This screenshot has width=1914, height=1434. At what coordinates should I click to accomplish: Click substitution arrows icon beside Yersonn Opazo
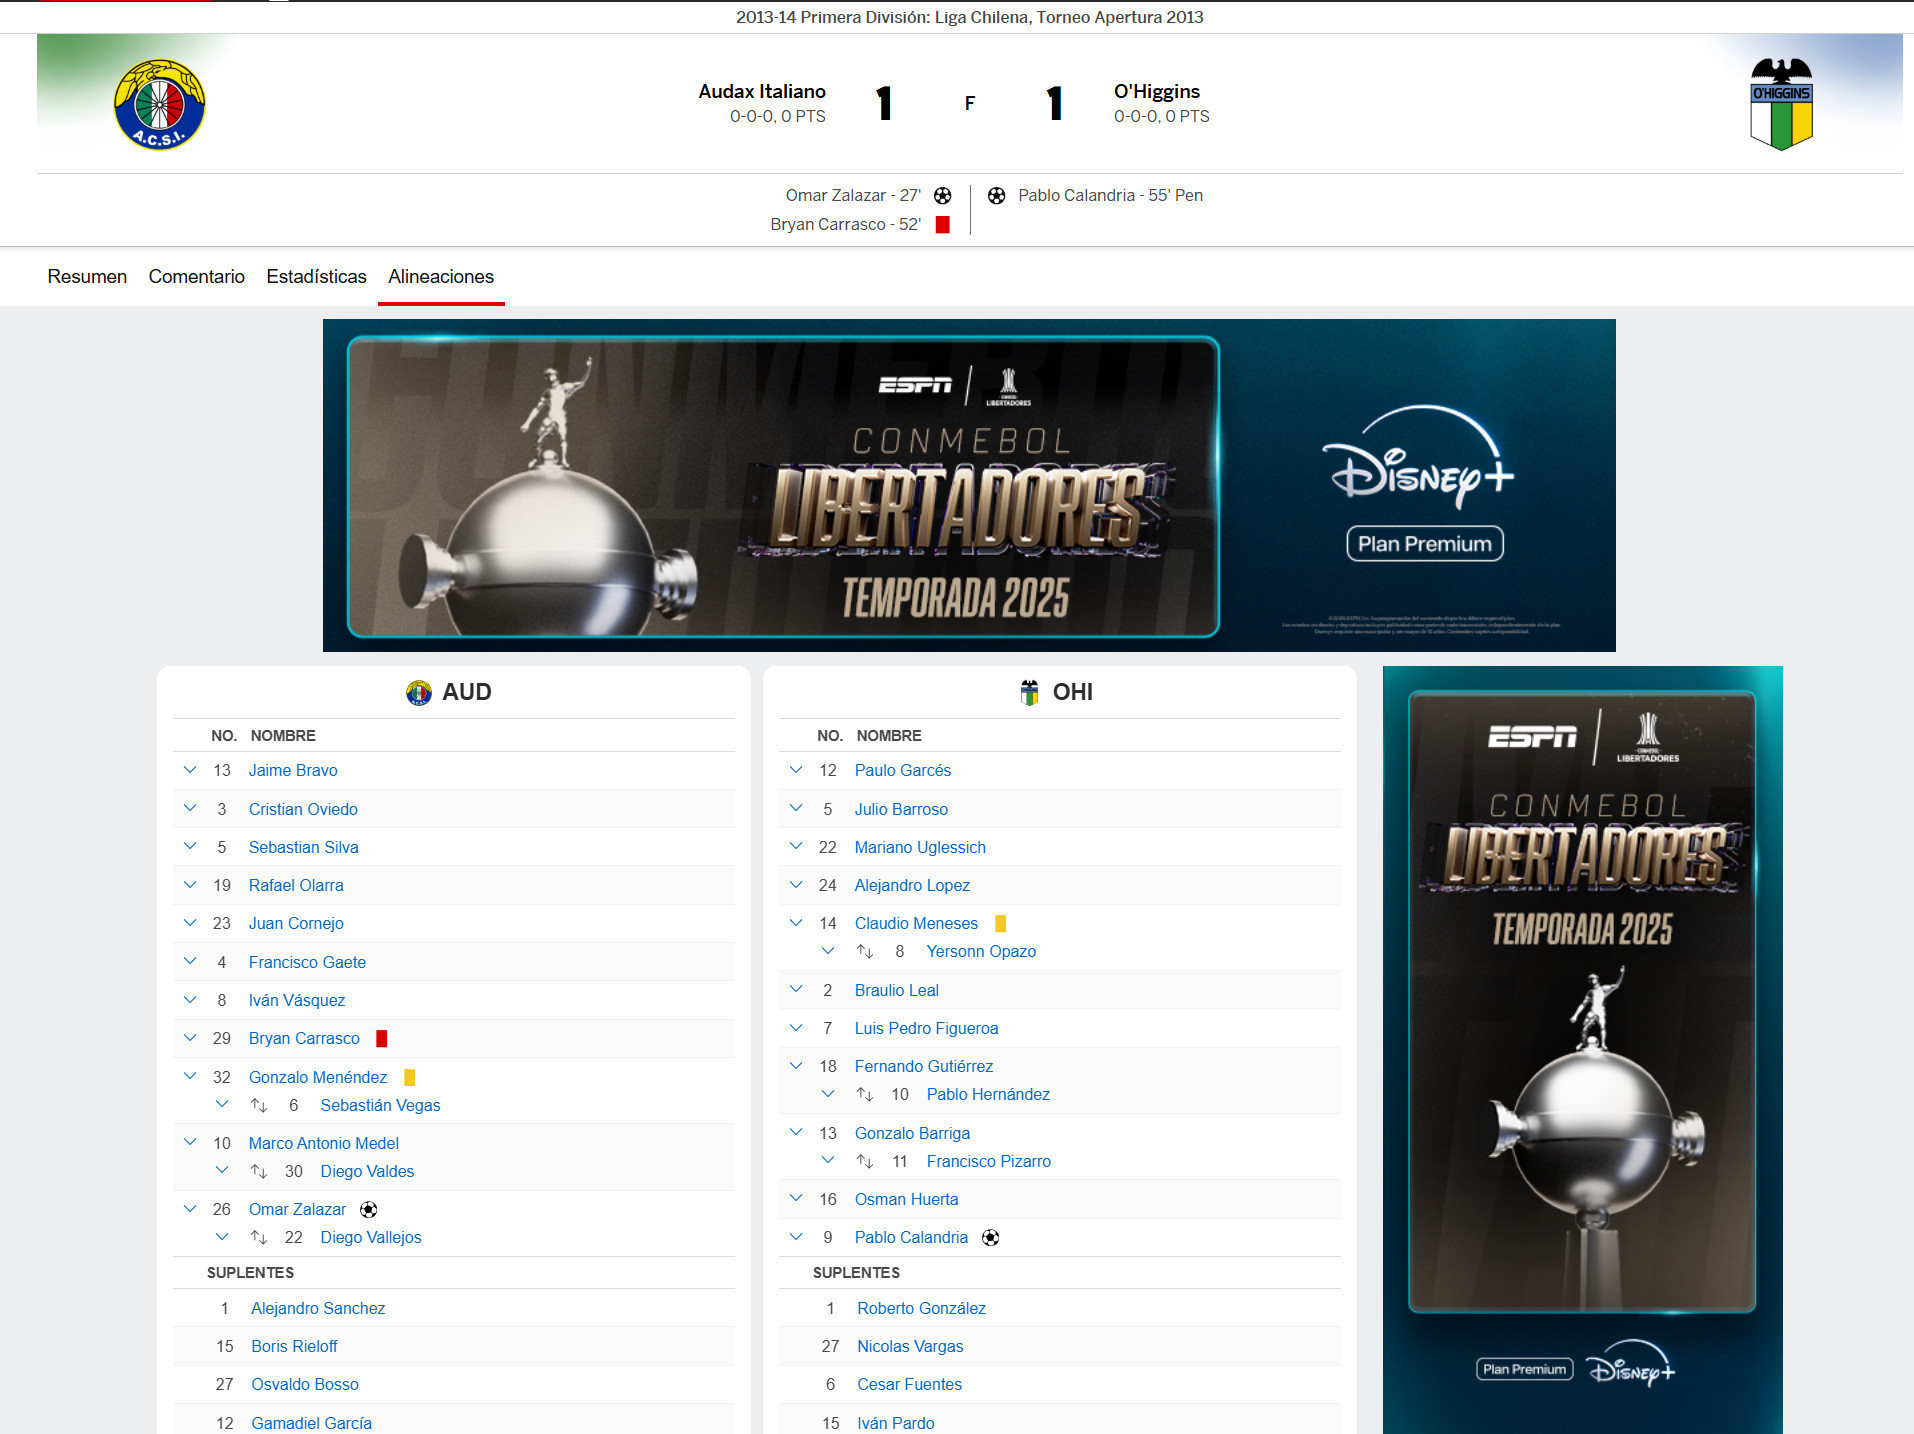(865, 952)
